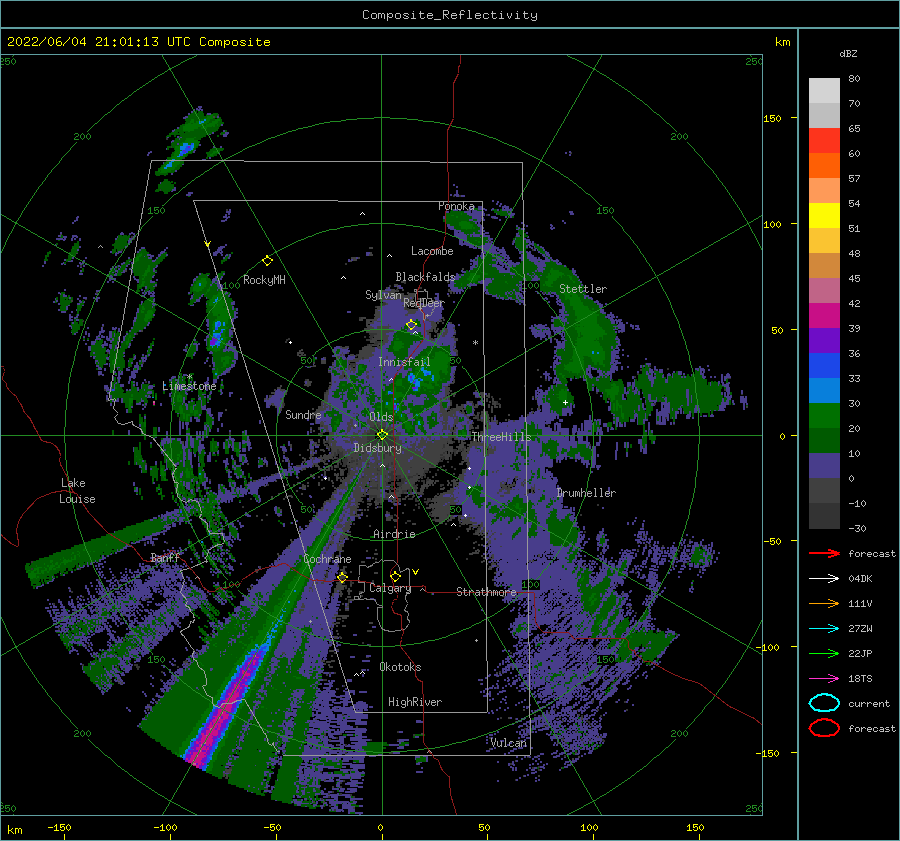Click the RockyMH label
The image size is (900, 841).
coord(264,280)
